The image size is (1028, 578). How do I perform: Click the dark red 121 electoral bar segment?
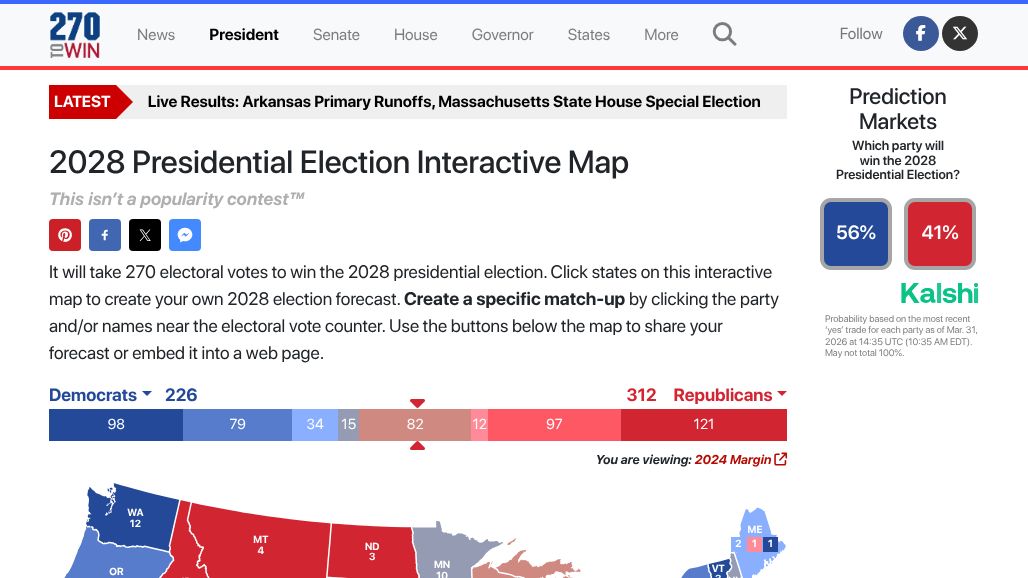click(704, 424)
